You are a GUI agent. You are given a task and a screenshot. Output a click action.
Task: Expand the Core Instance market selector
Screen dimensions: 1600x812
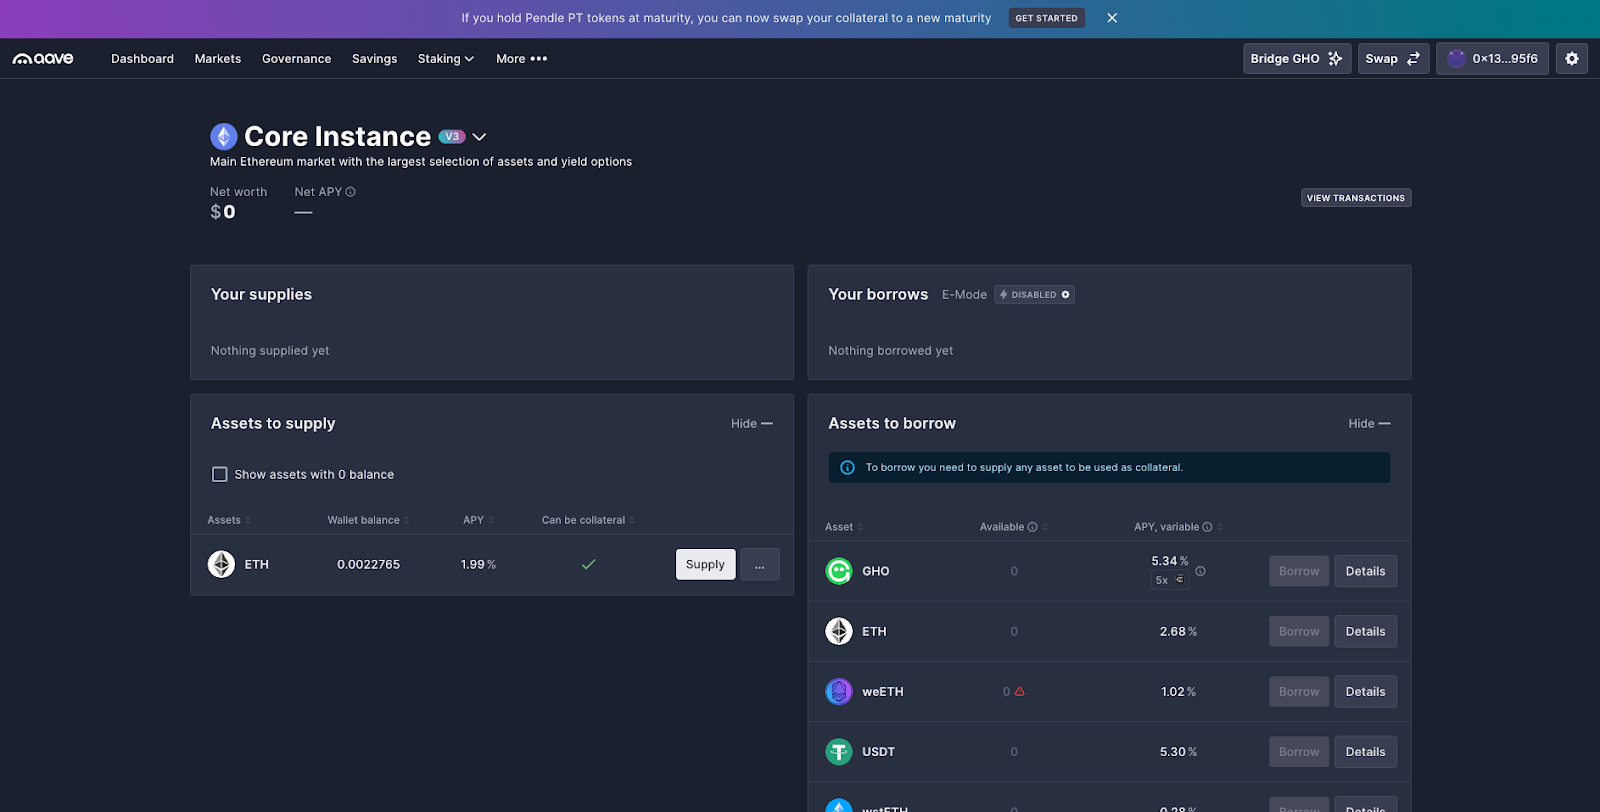479,137
